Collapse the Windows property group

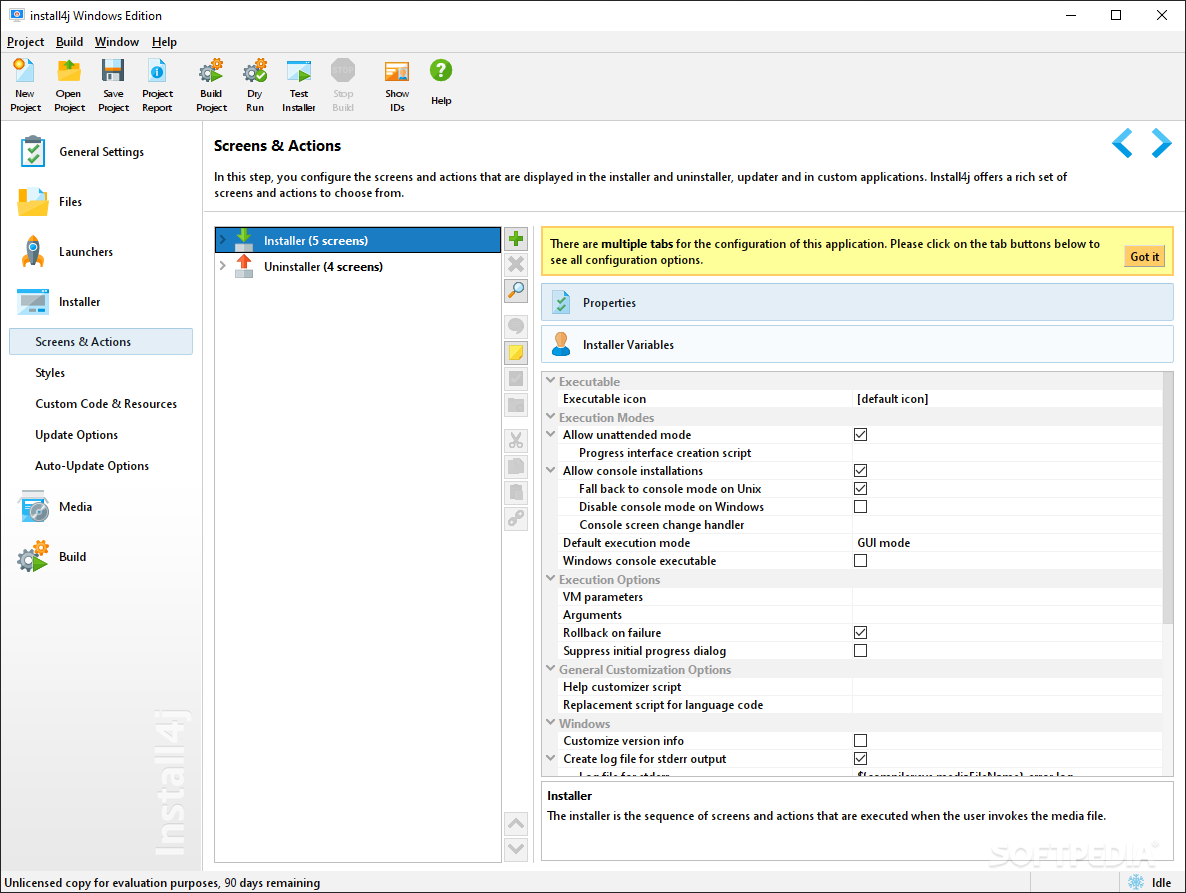pyautogui.click(x=551, y=723)
